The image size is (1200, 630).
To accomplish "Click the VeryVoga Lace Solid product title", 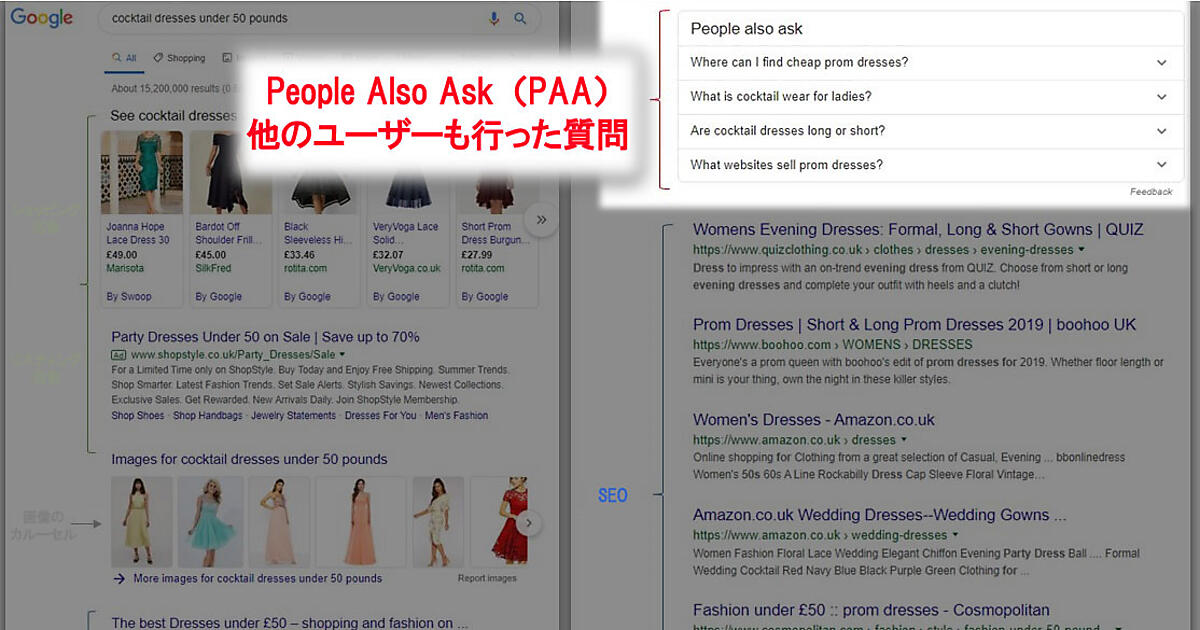I will [406, 233].
